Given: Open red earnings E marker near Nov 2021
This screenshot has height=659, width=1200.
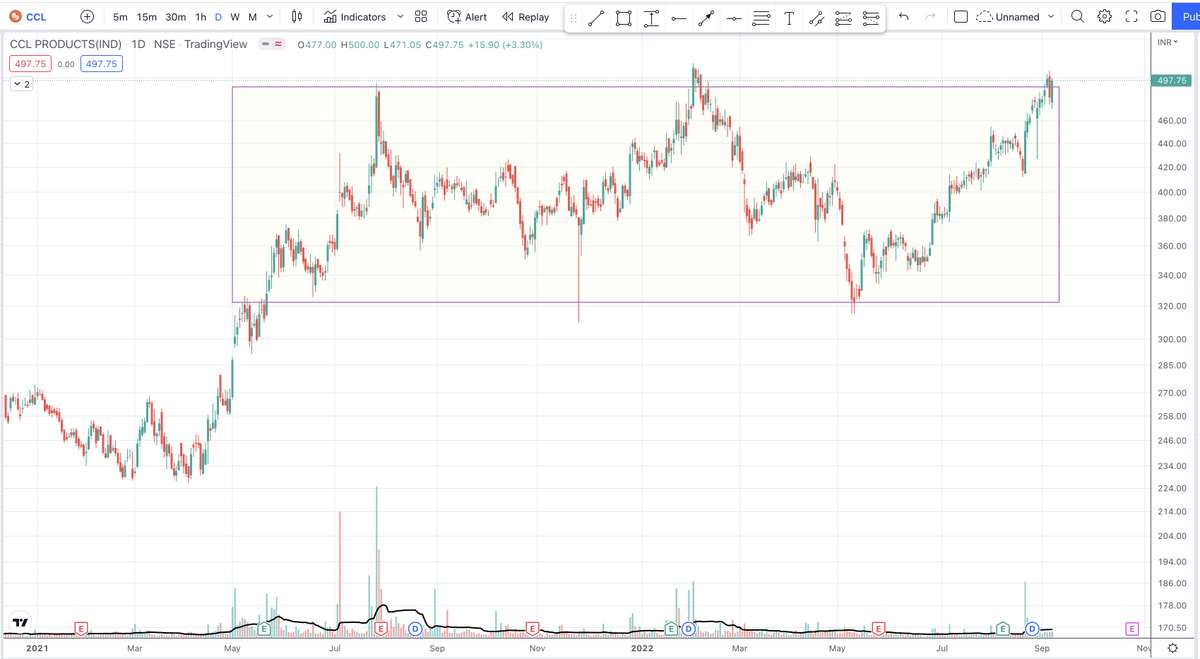Looking at the screenshot, I should pos(532,629).
